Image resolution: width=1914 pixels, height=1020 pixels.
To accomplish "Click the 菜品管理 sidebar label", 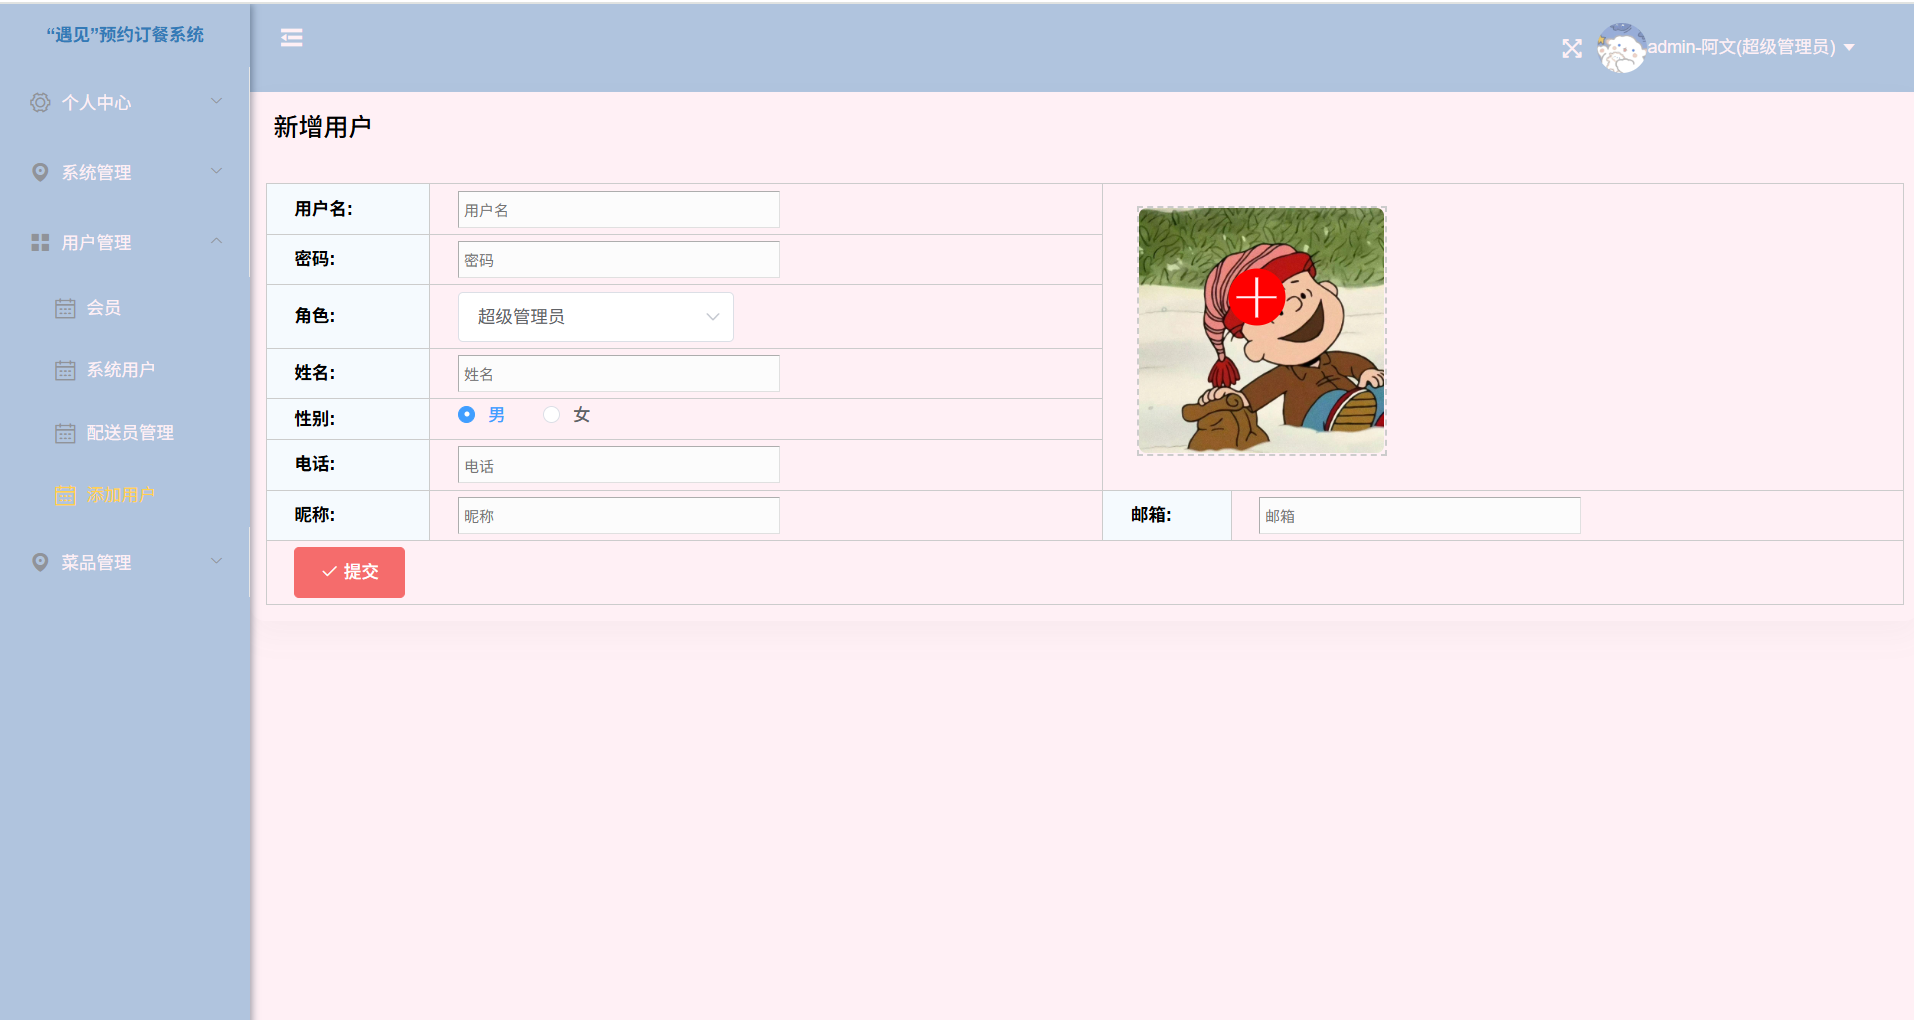I will [x=96, y=562].
